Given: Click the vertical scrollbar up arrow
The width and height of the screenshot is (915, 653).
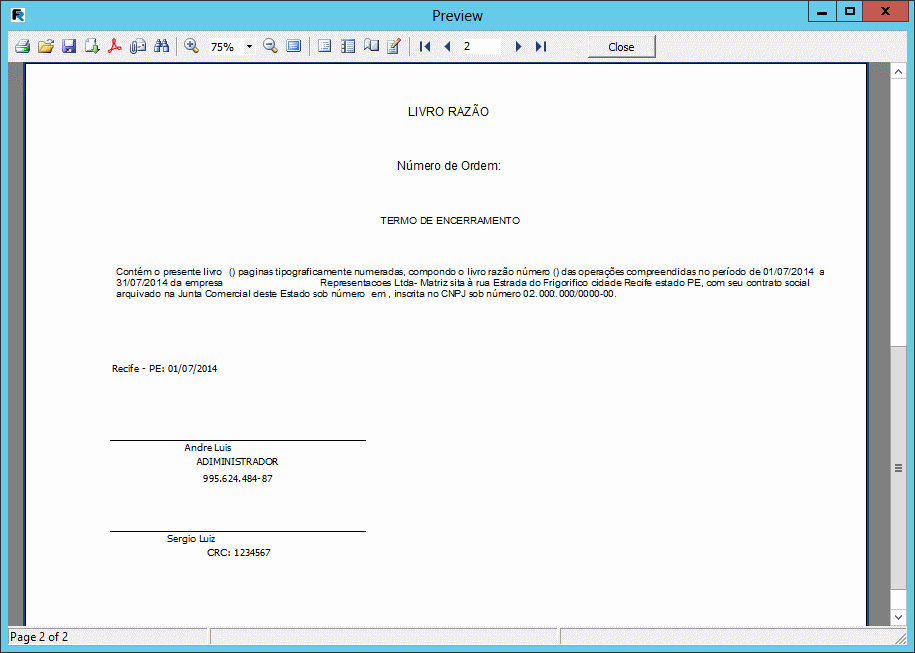Looking at the screenshot, I should coord(898,71).
